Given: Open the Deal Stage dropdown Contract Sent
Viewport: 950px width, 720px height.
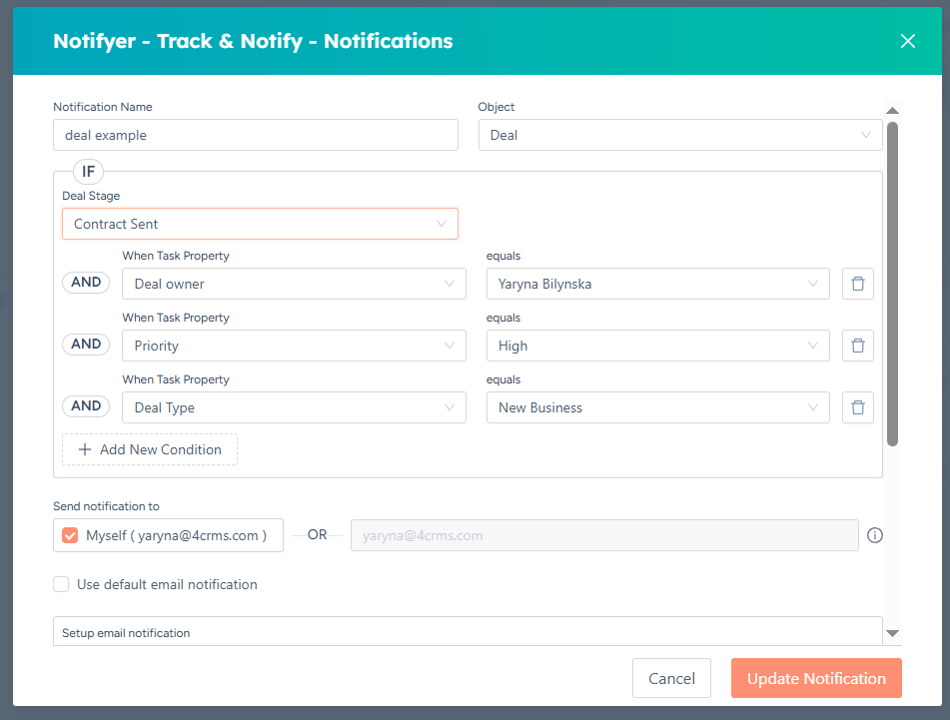Looking at the screenshot, I should (260, 224).
